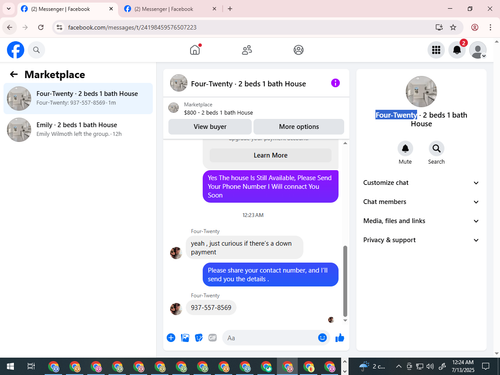This screenshot has height=375, width=500.
Task: Open the weather widget on the taskbar
Action: (x=372, y=367)
